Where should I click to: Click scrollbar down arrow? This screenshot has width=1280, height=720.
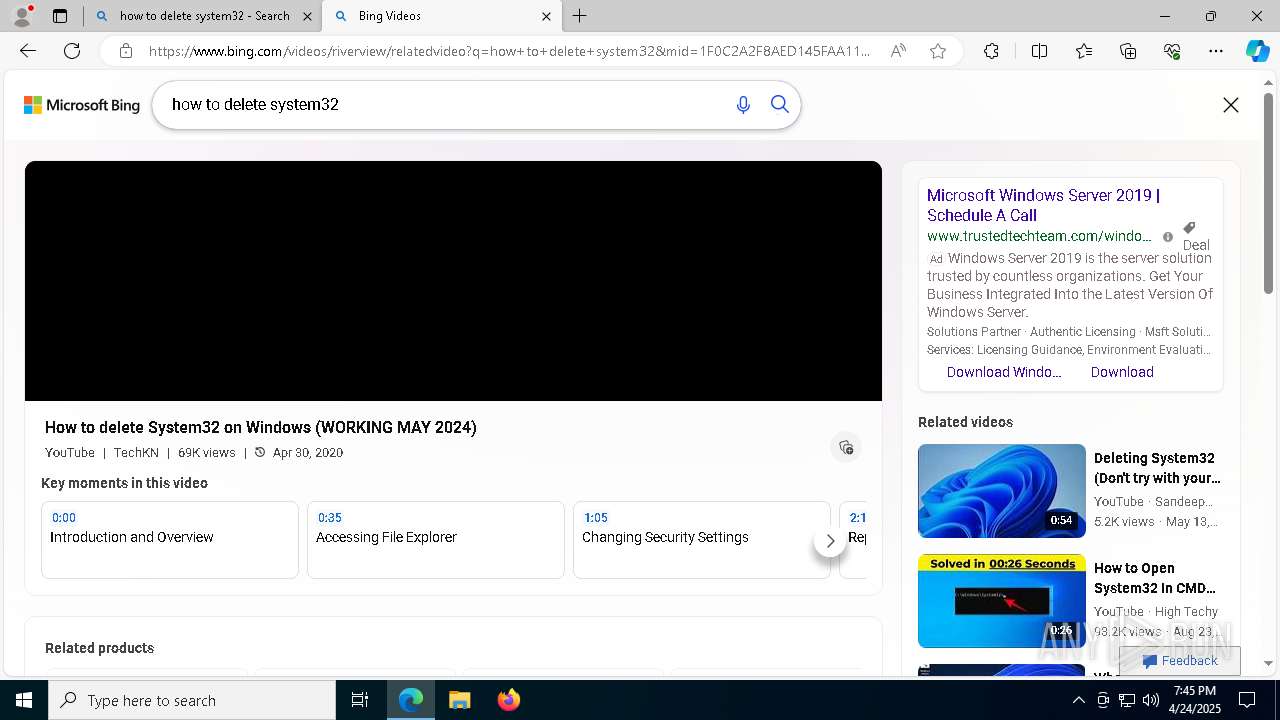(x=1268, y=663)
